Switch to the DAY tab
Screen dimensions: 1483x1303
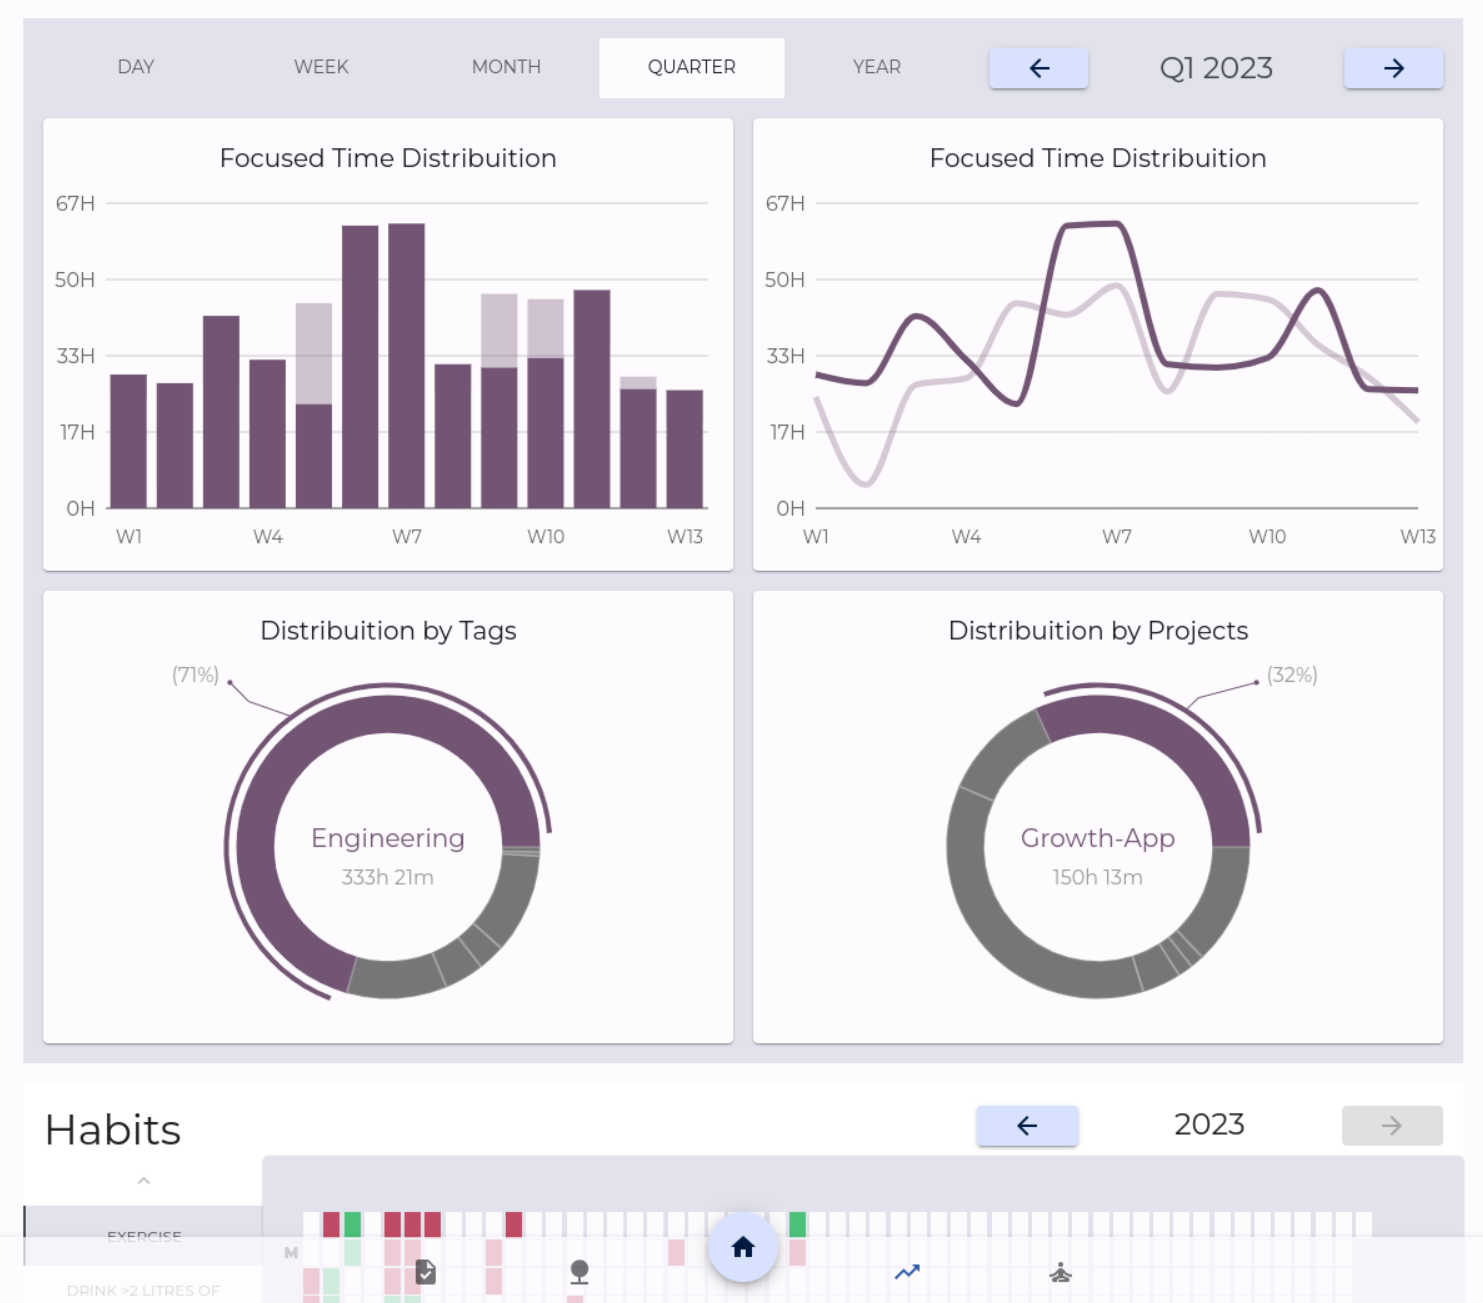click(x=136, y=67)
